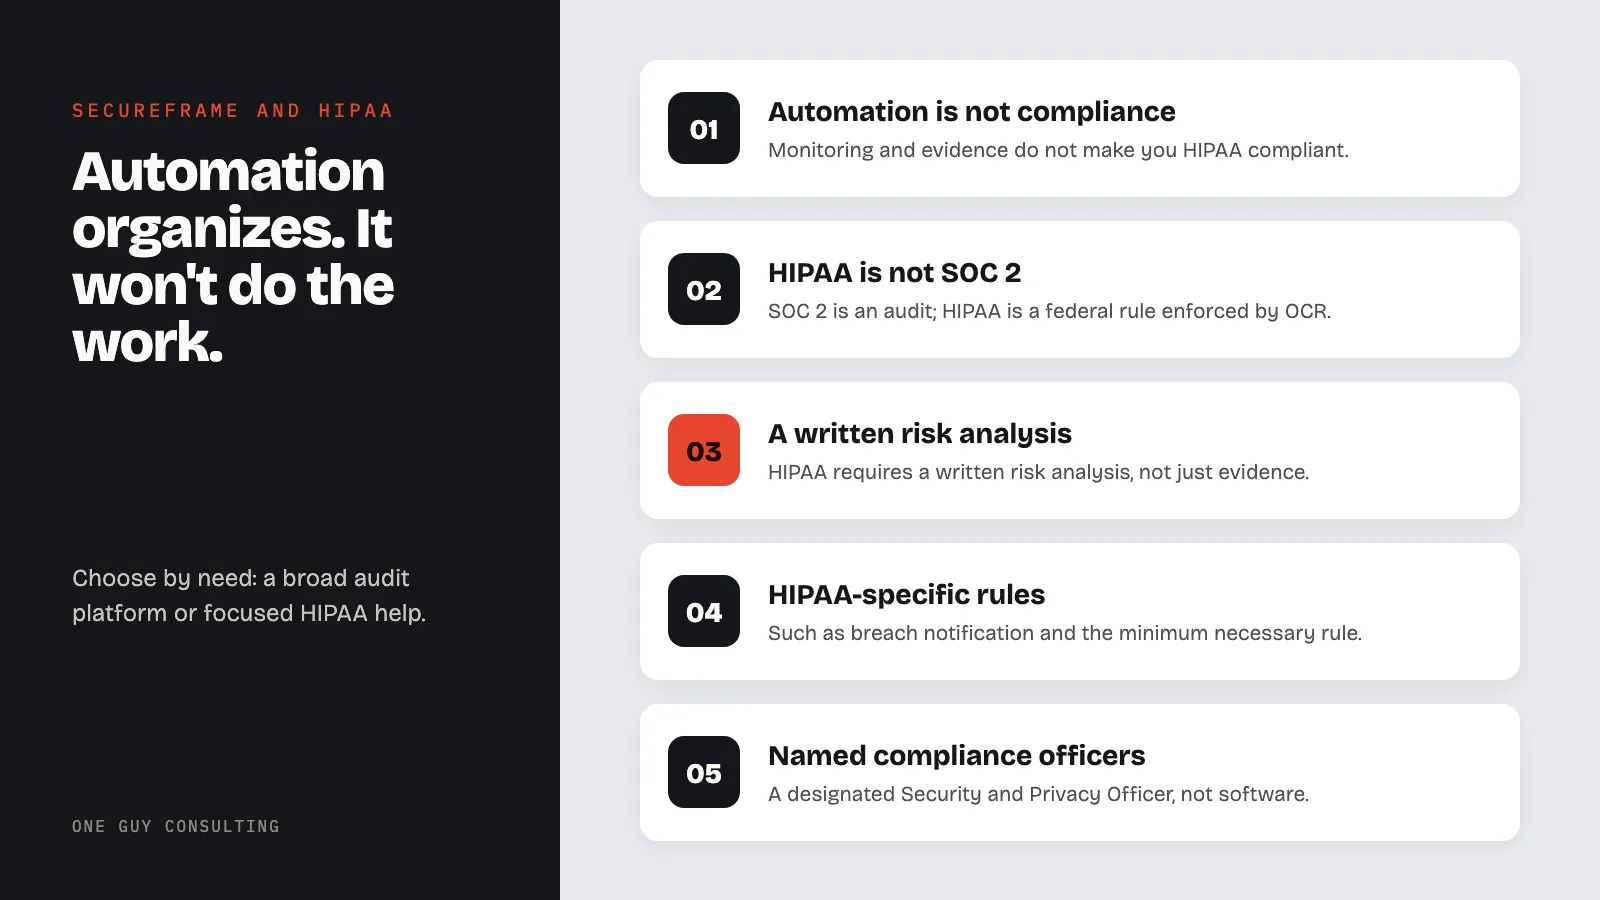Click the 'Monitoring and evidence do not make' description

pyautogui.click(x=1058, y=150)
